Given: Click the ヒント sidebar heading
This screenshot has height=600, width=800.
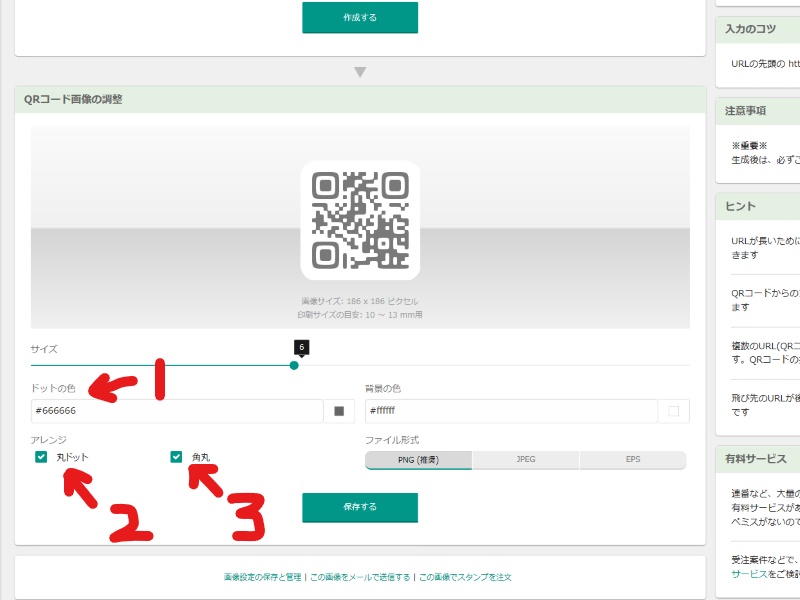Looking at the screenshot, I should tap(740, 207).
